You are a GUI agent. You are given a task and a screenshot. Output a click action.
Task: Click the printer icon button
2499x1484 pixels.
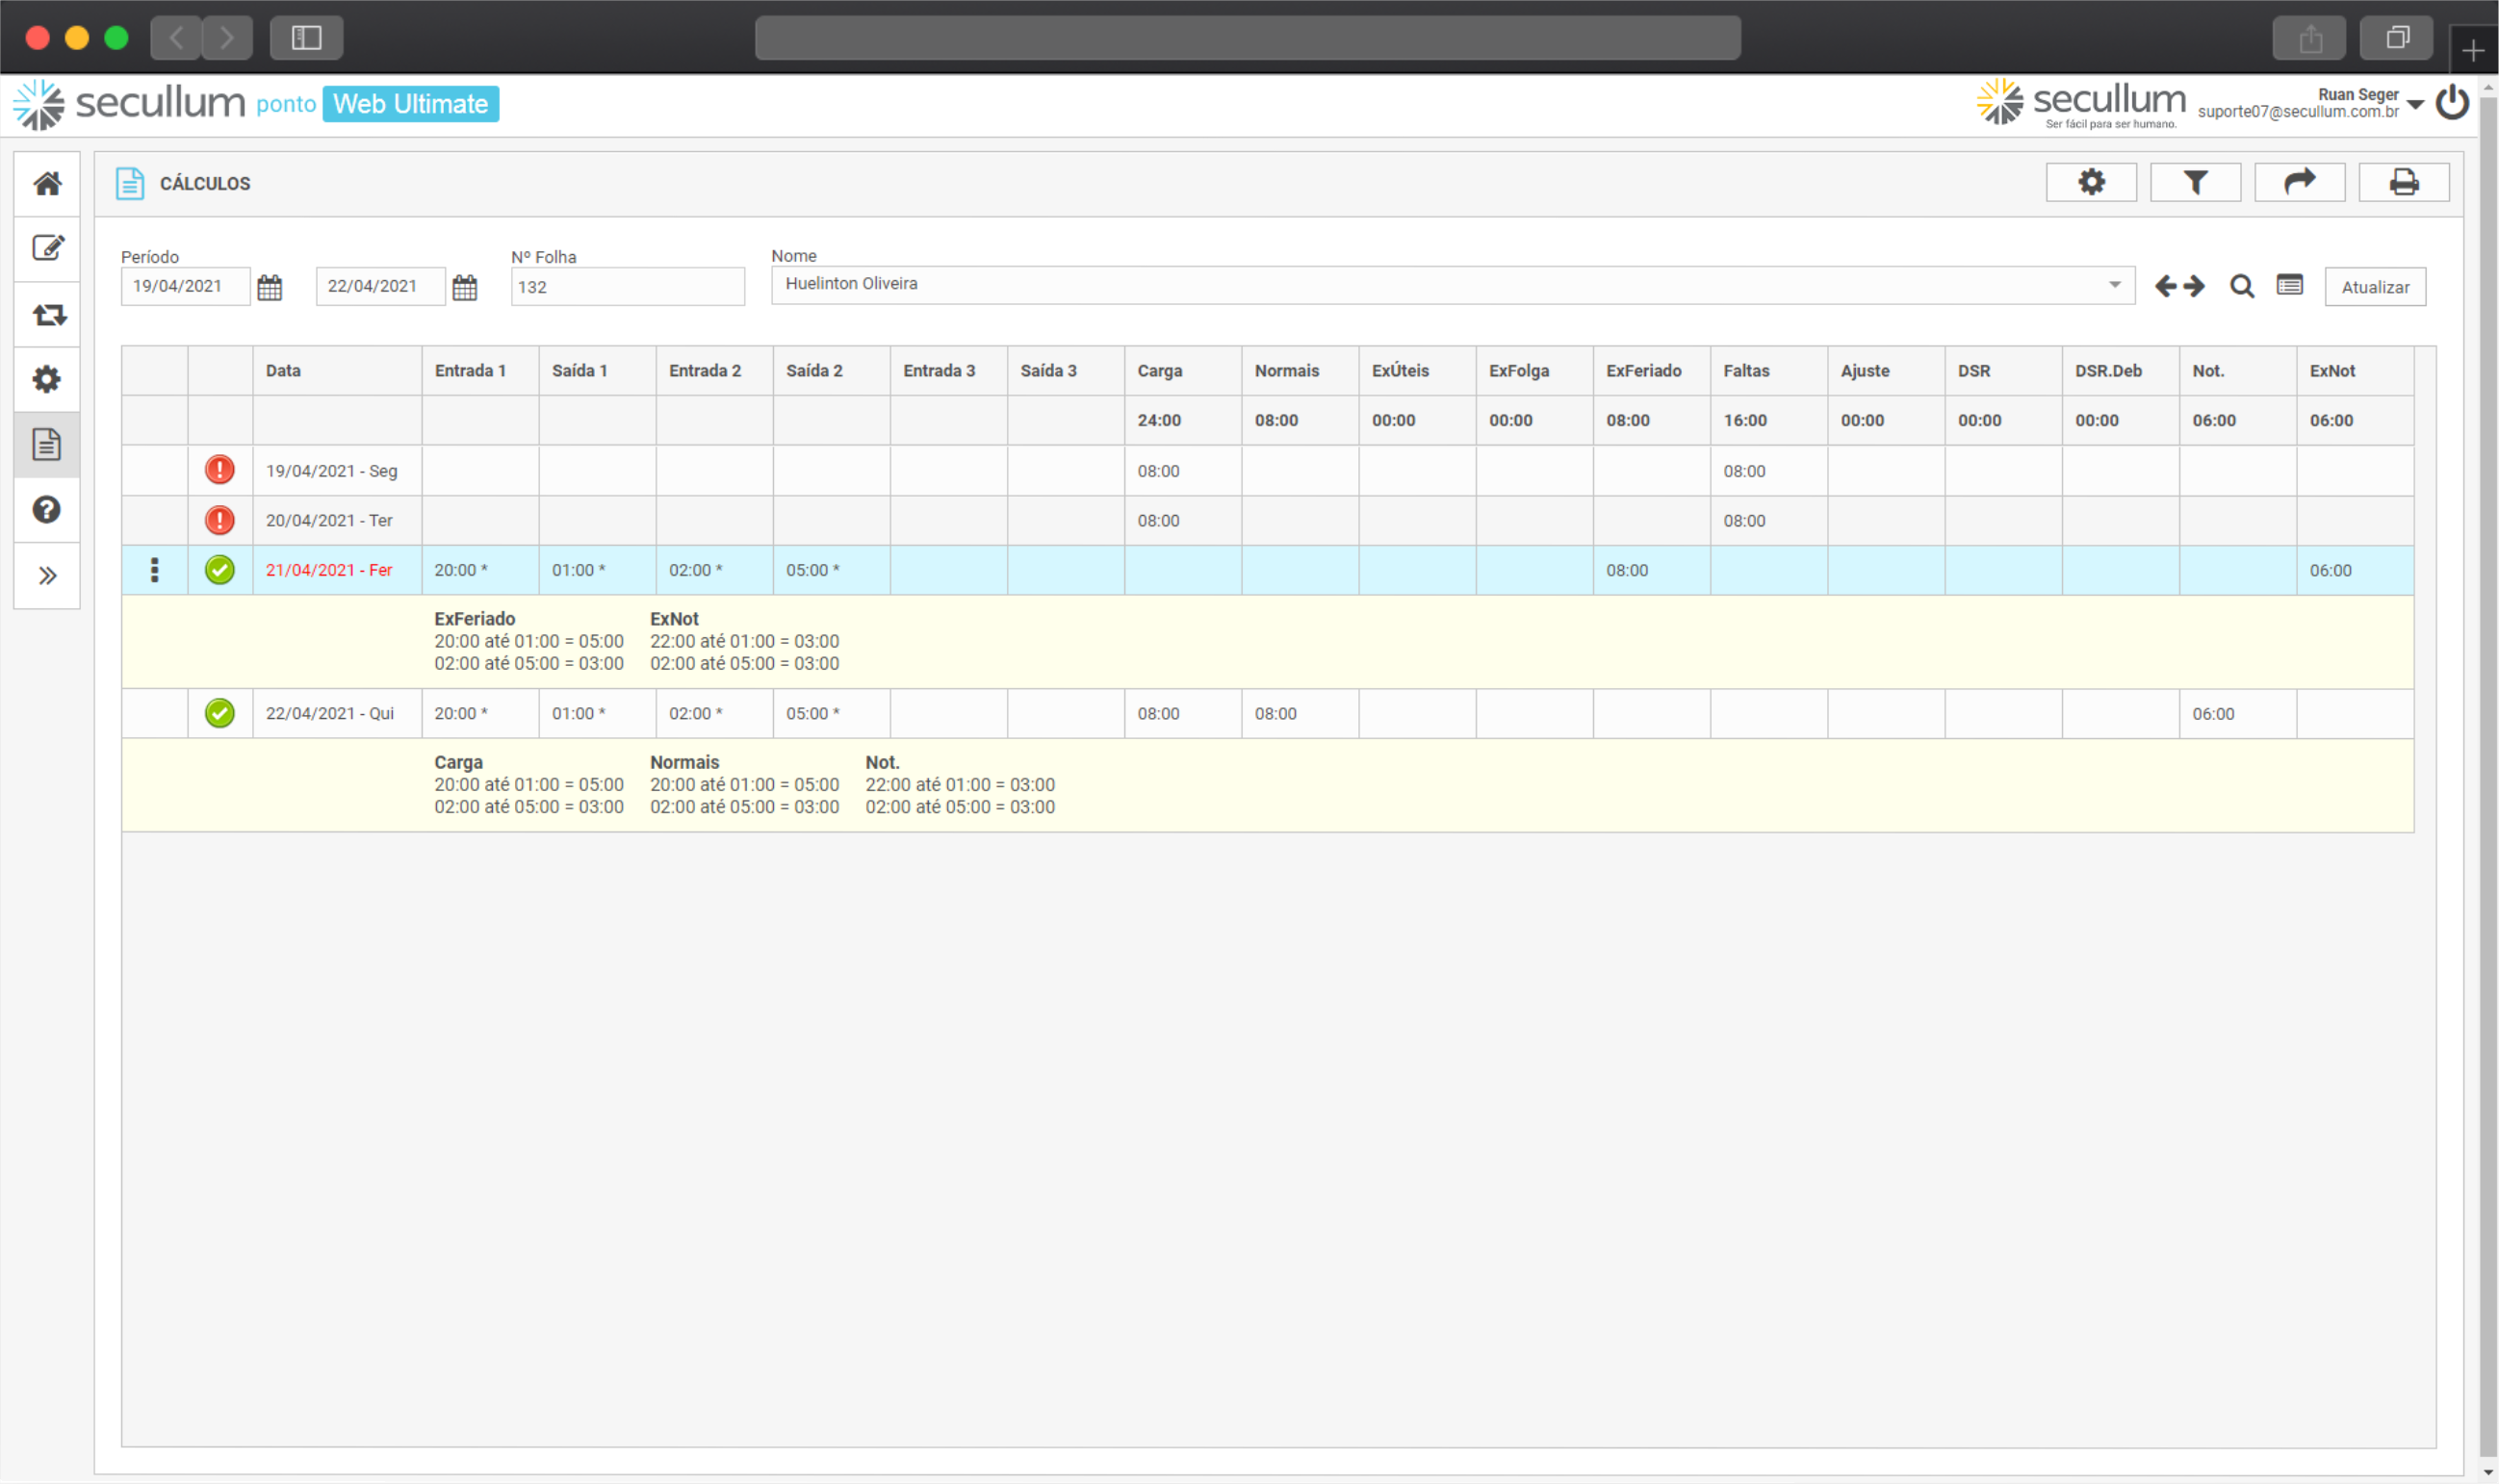(2403, 182)
